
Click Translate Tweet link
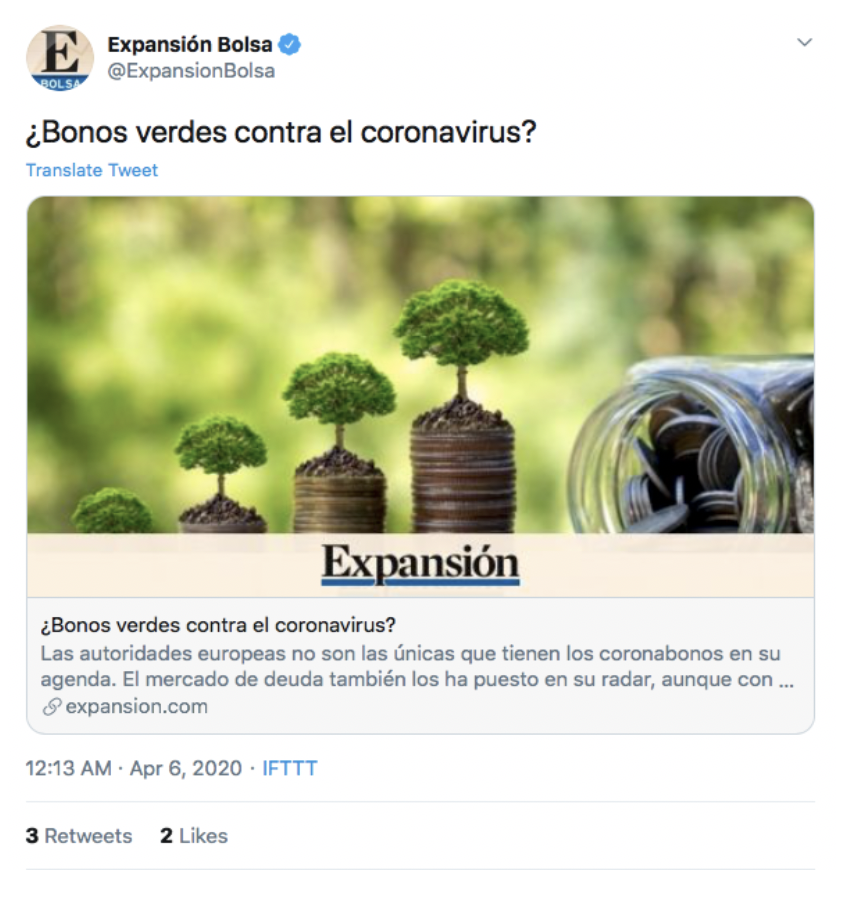click(x=92, y=170)
